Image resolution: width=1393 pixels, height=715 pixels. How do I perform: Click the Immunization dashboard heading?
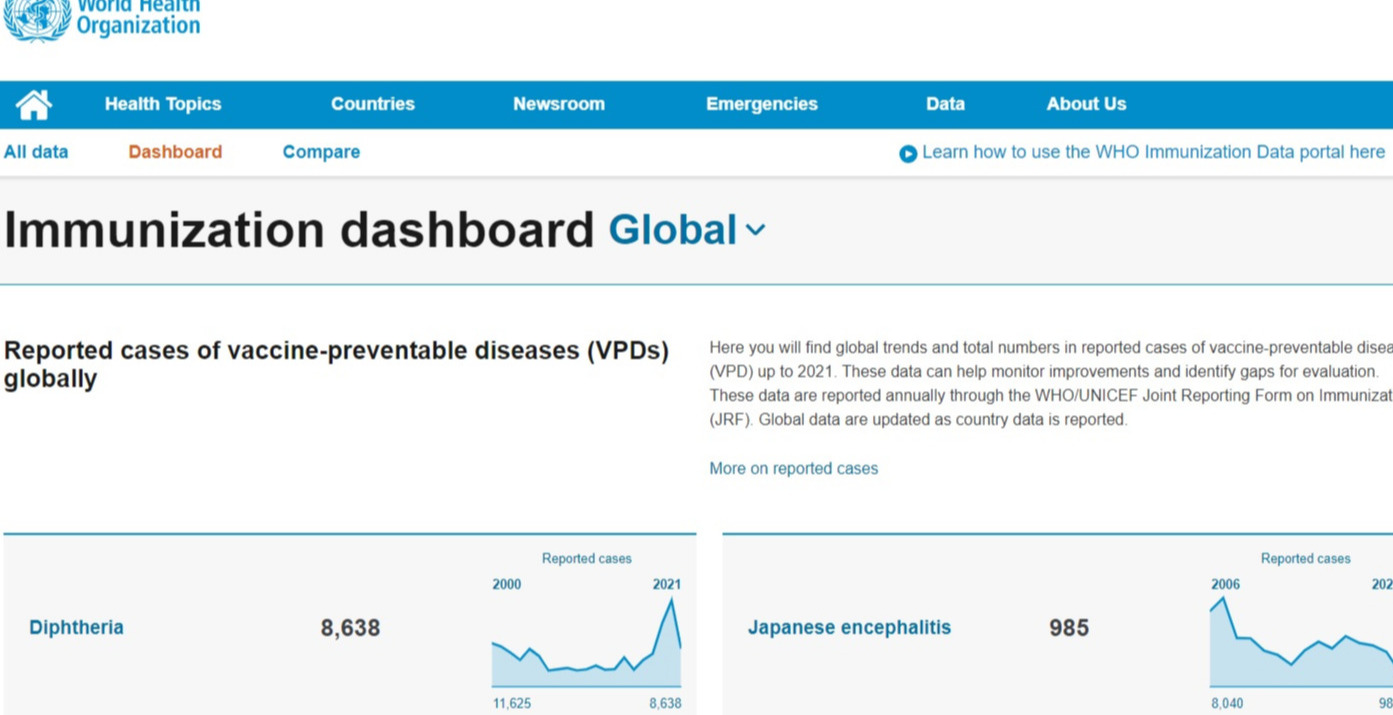coord(299,230)
